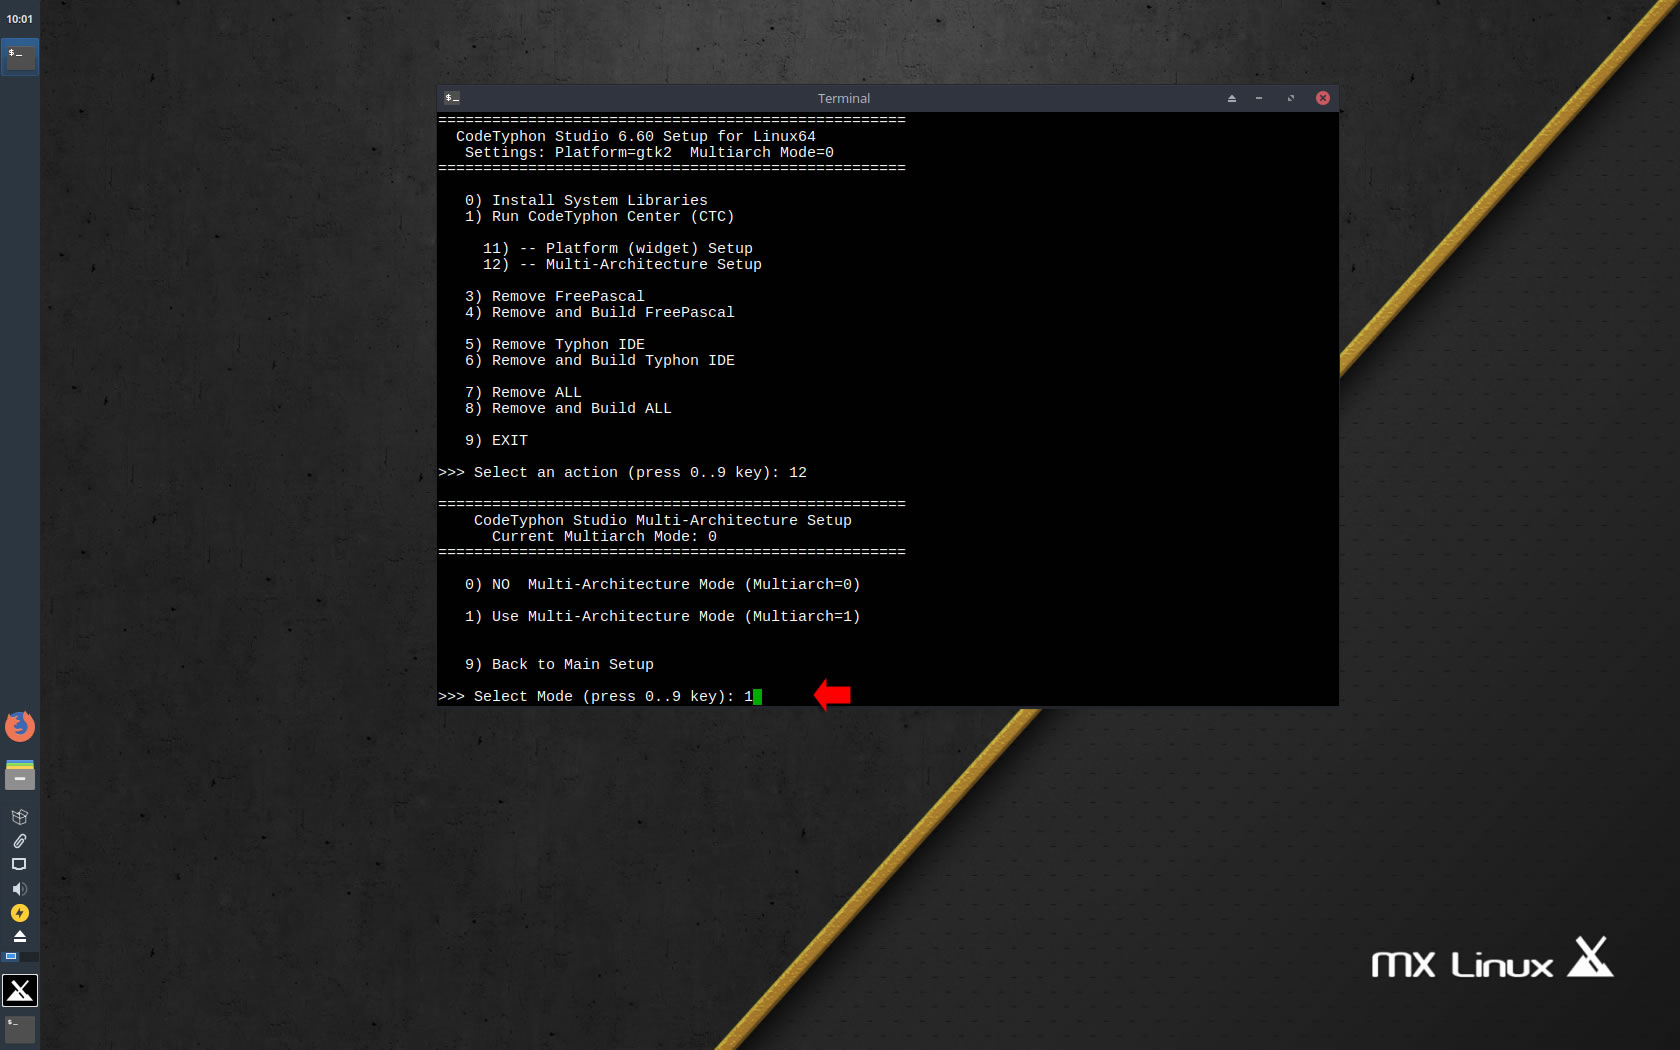Open the package updater box icon
1680x1050 pixels.
click(x=19, y=817)
